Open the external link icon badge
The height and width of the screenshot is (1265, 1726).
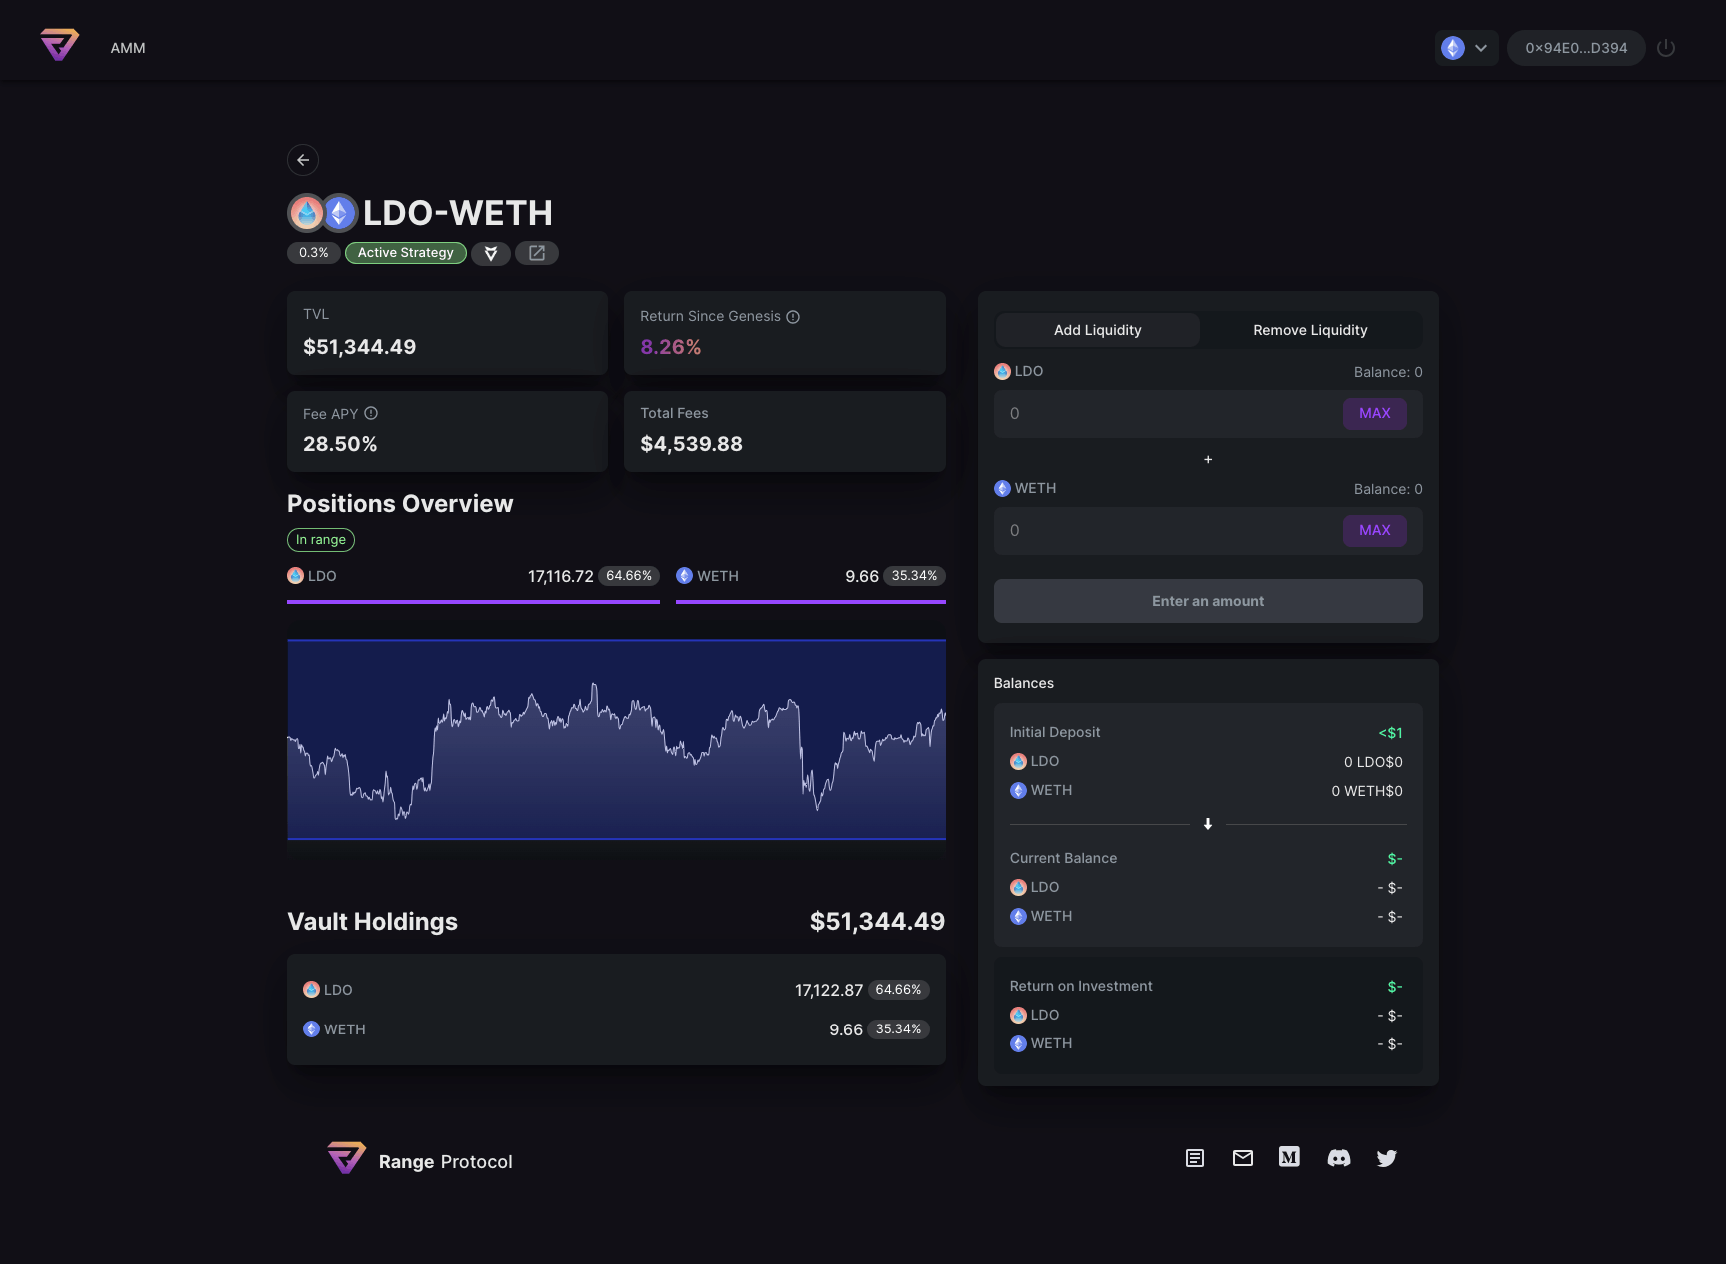(x=537, y=253)
